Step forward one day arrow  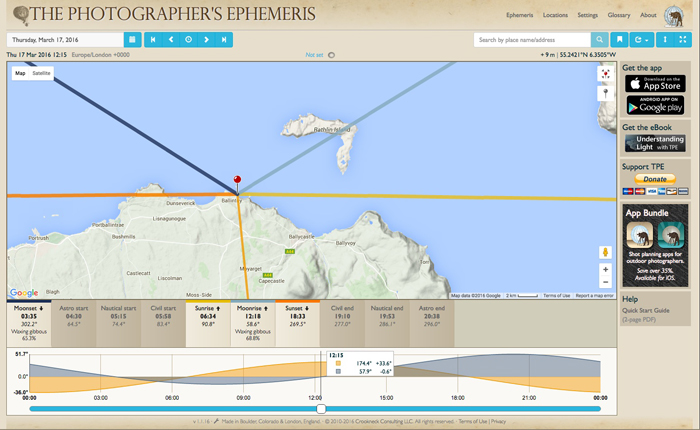207,40
